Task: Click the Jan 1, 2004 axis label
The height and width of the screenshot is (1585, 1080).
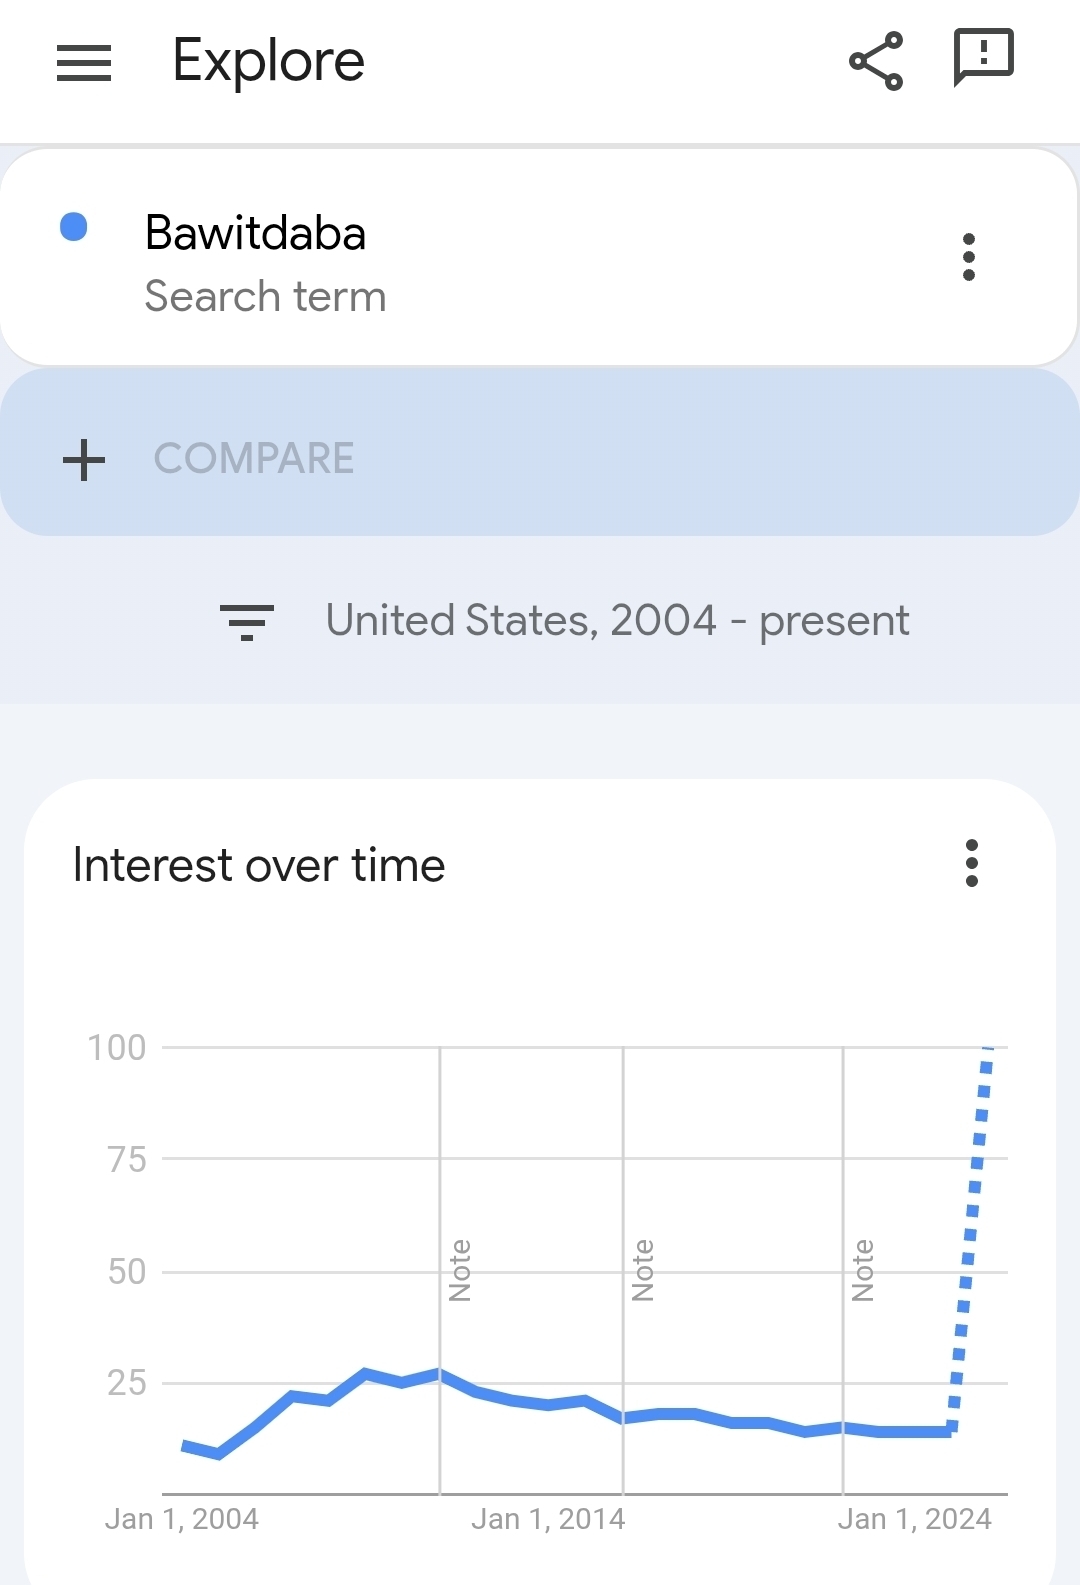Action: [x=182, y=1519]
